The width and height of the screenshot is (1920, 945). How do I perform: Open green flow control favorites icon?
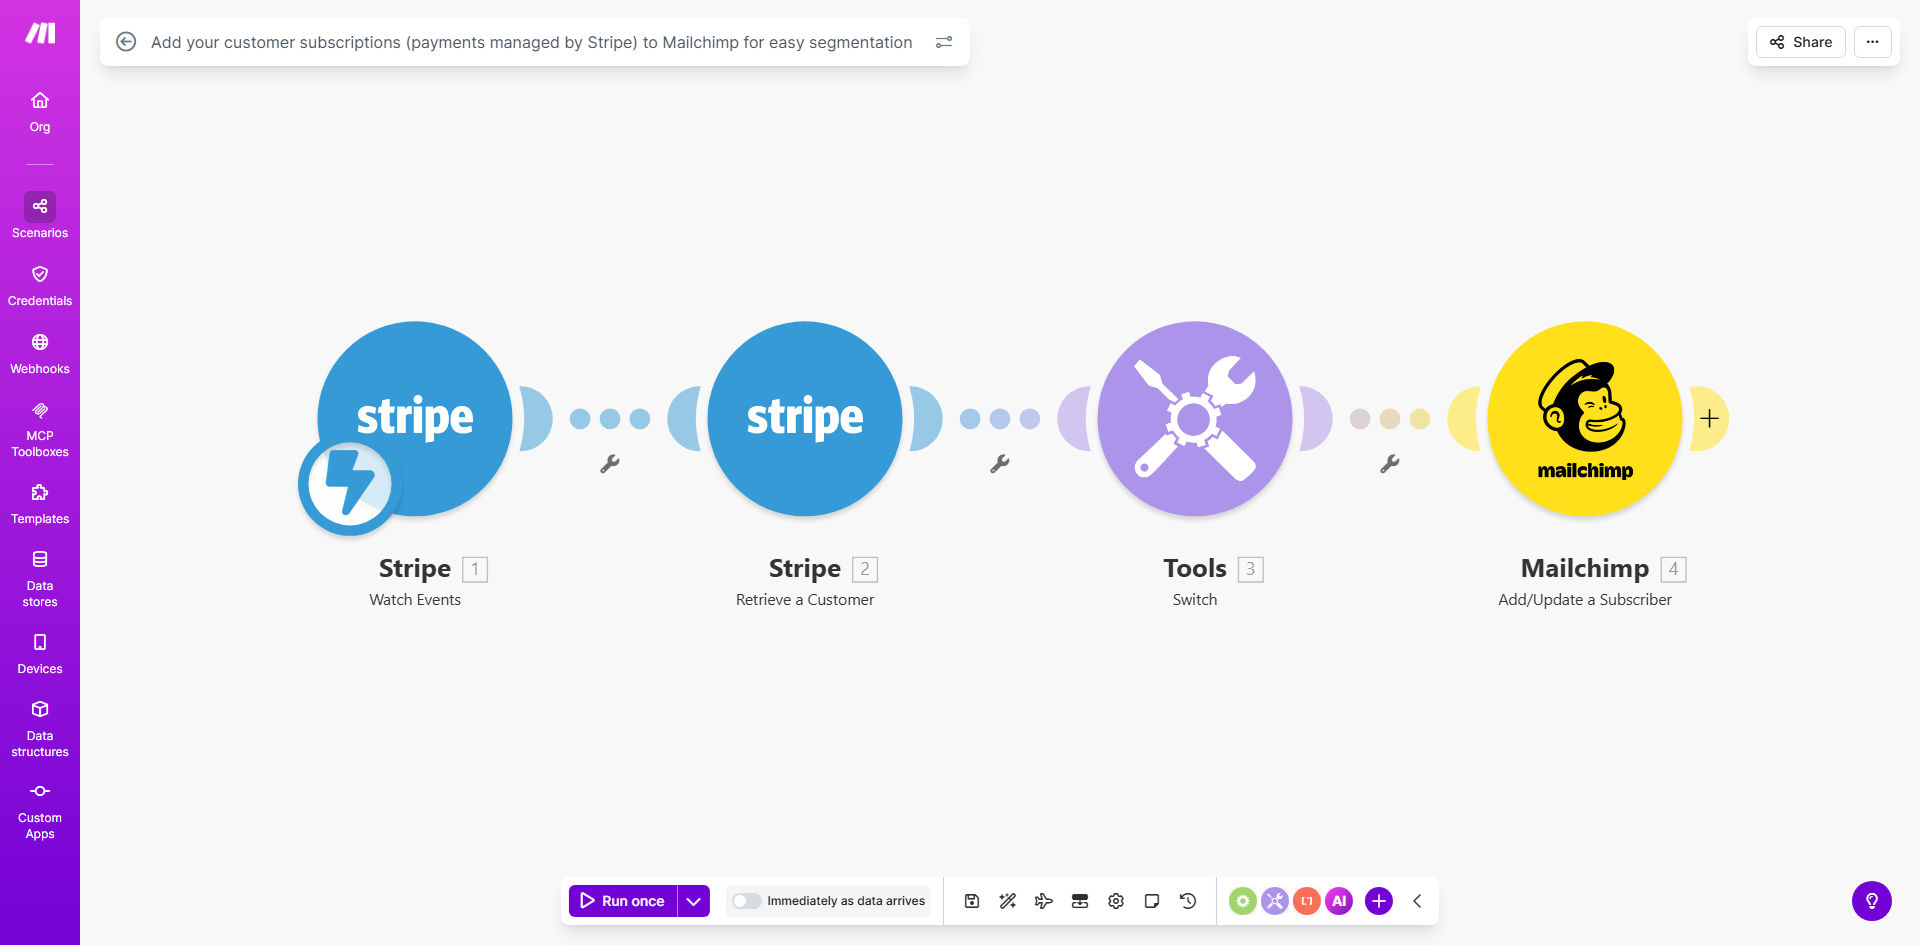1243,901
